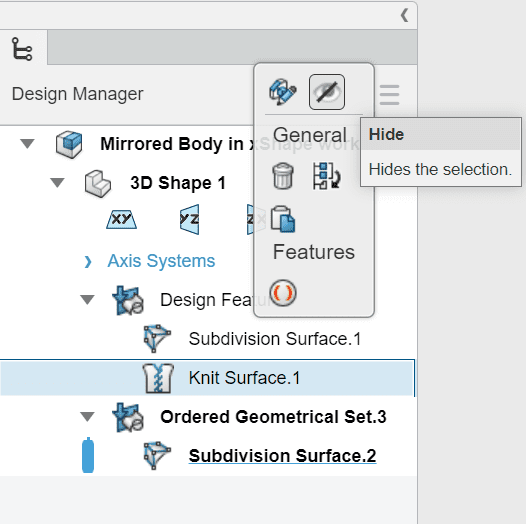Collapse the side panel with the chevron
Screen dimensions: 526x524
click(405, 15)
